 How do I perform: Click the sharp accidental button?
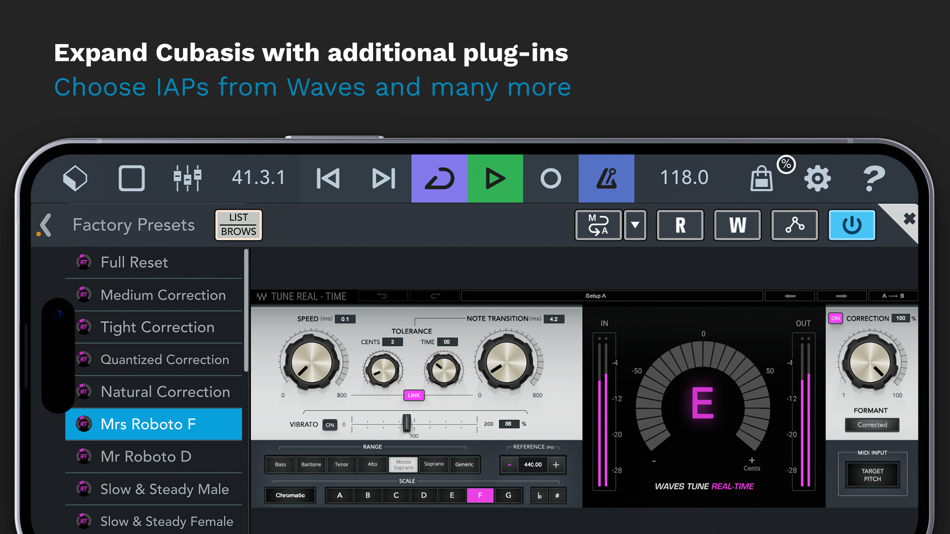click(557, 495)
